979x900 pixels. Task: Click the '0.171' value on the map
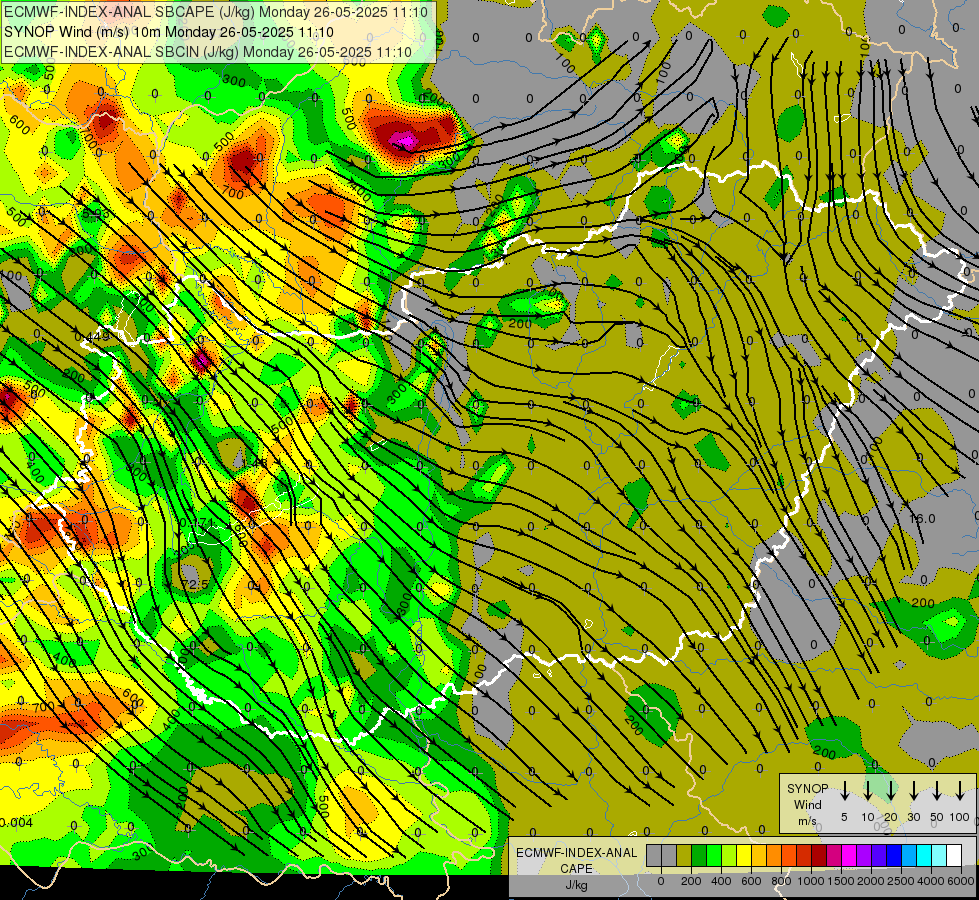[x=197, y=522]
